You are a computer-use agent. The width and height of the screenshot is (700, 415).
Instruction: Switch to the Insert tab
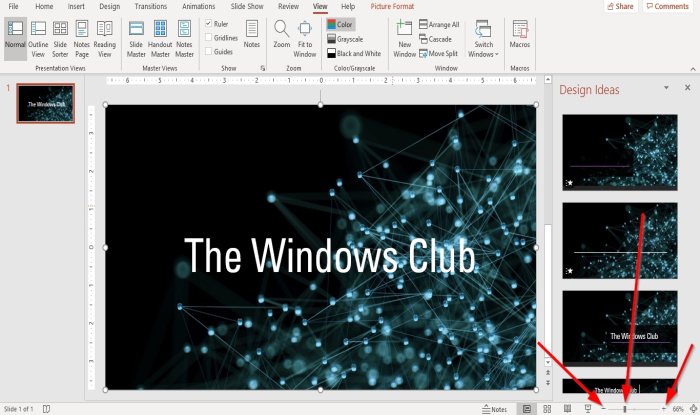pyautogui.click(x=76, y=6)
